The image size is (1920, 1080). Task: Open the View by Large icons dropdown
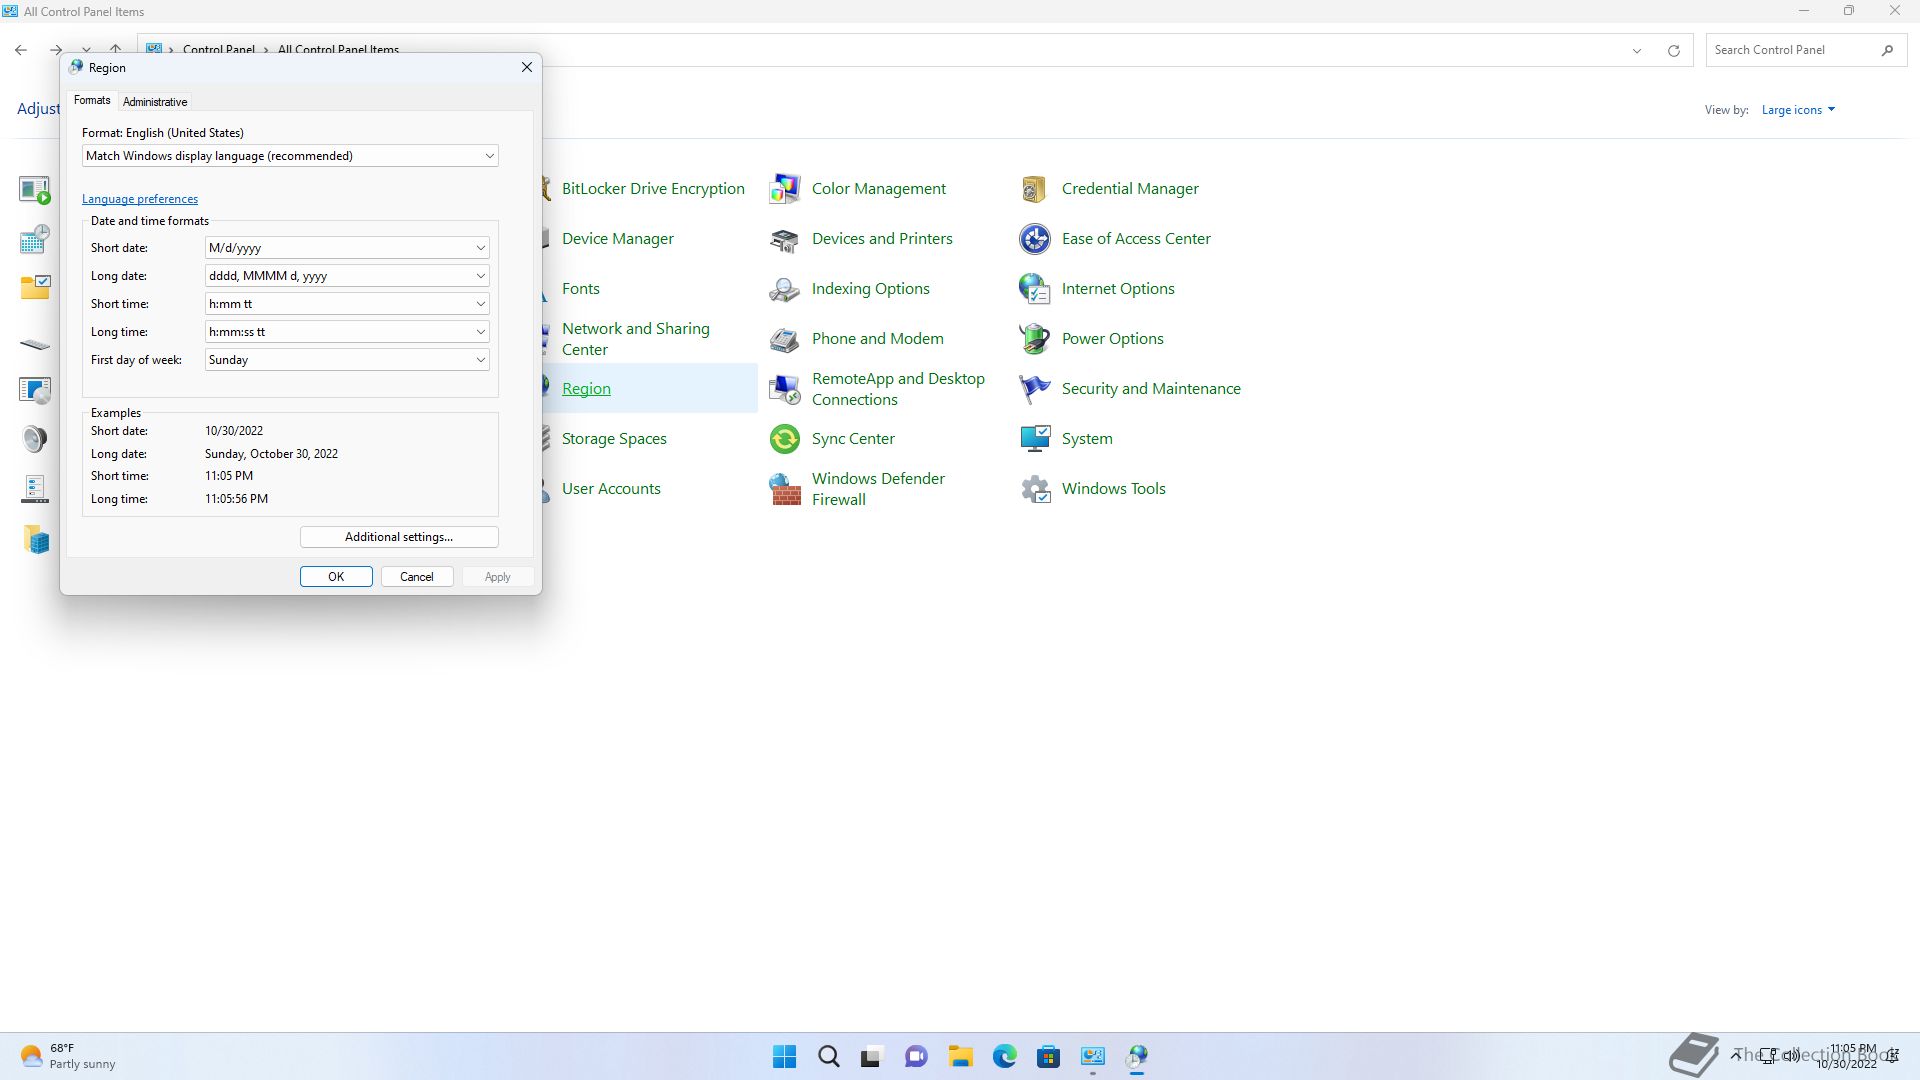[x=1798, y=110]
